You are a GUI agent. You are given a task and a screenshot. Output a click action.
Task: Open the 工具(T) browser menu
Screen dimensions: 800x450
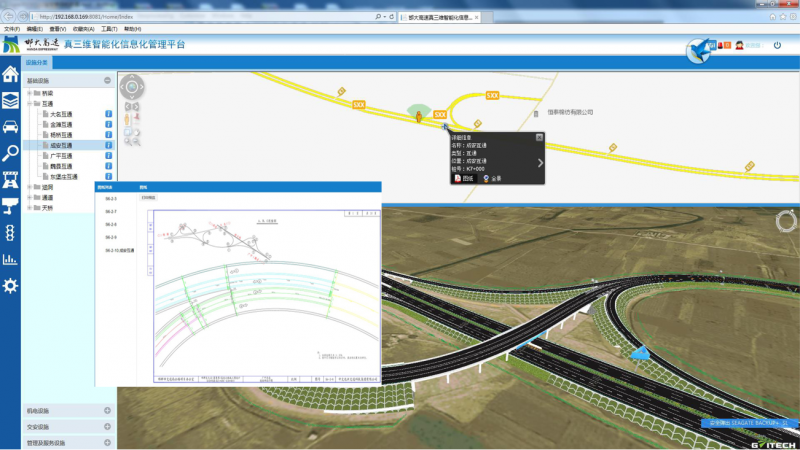(x=108, y=29)
